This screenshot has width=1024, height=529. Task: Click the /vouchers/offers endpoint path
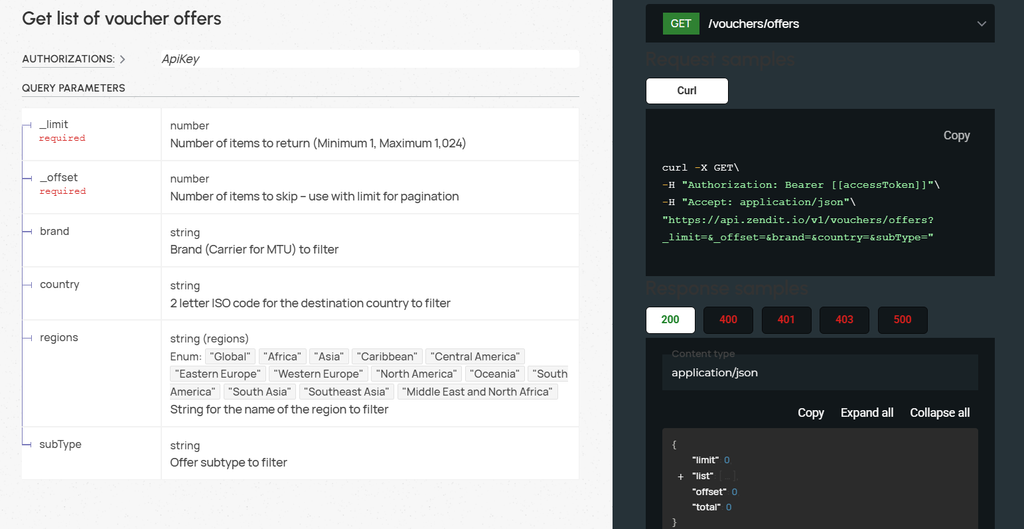coord(754,24)
